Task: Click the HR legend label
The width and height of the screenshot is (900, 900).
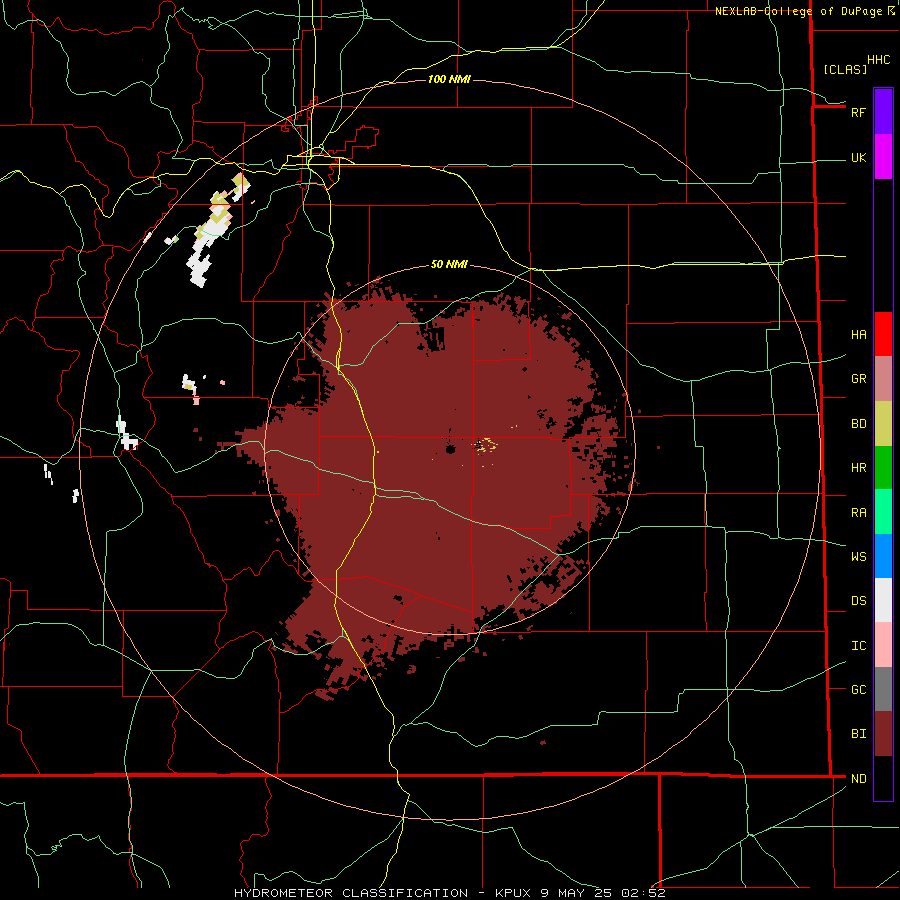Action: click(858, 468)
